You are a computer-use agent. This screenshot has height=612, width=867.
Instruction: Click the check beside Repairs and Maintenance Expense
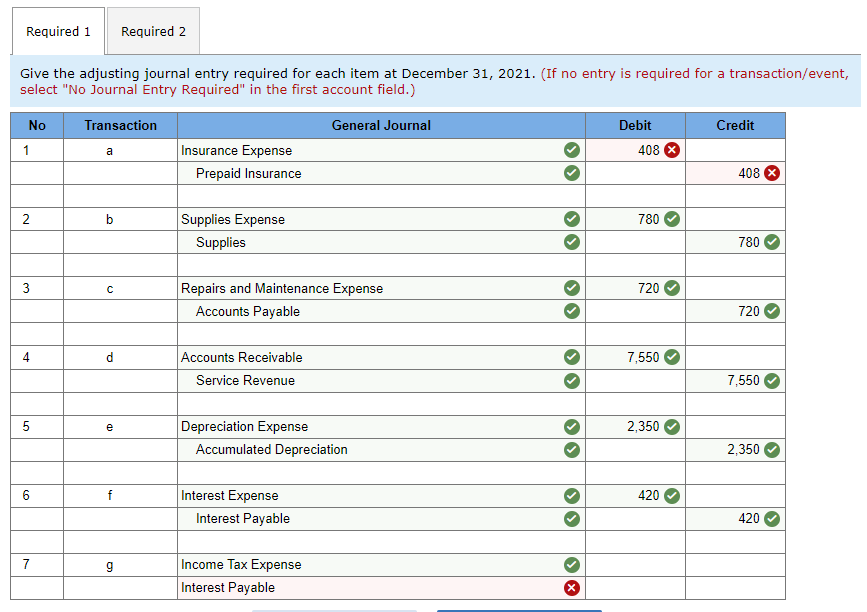click(x=572, y=288)
